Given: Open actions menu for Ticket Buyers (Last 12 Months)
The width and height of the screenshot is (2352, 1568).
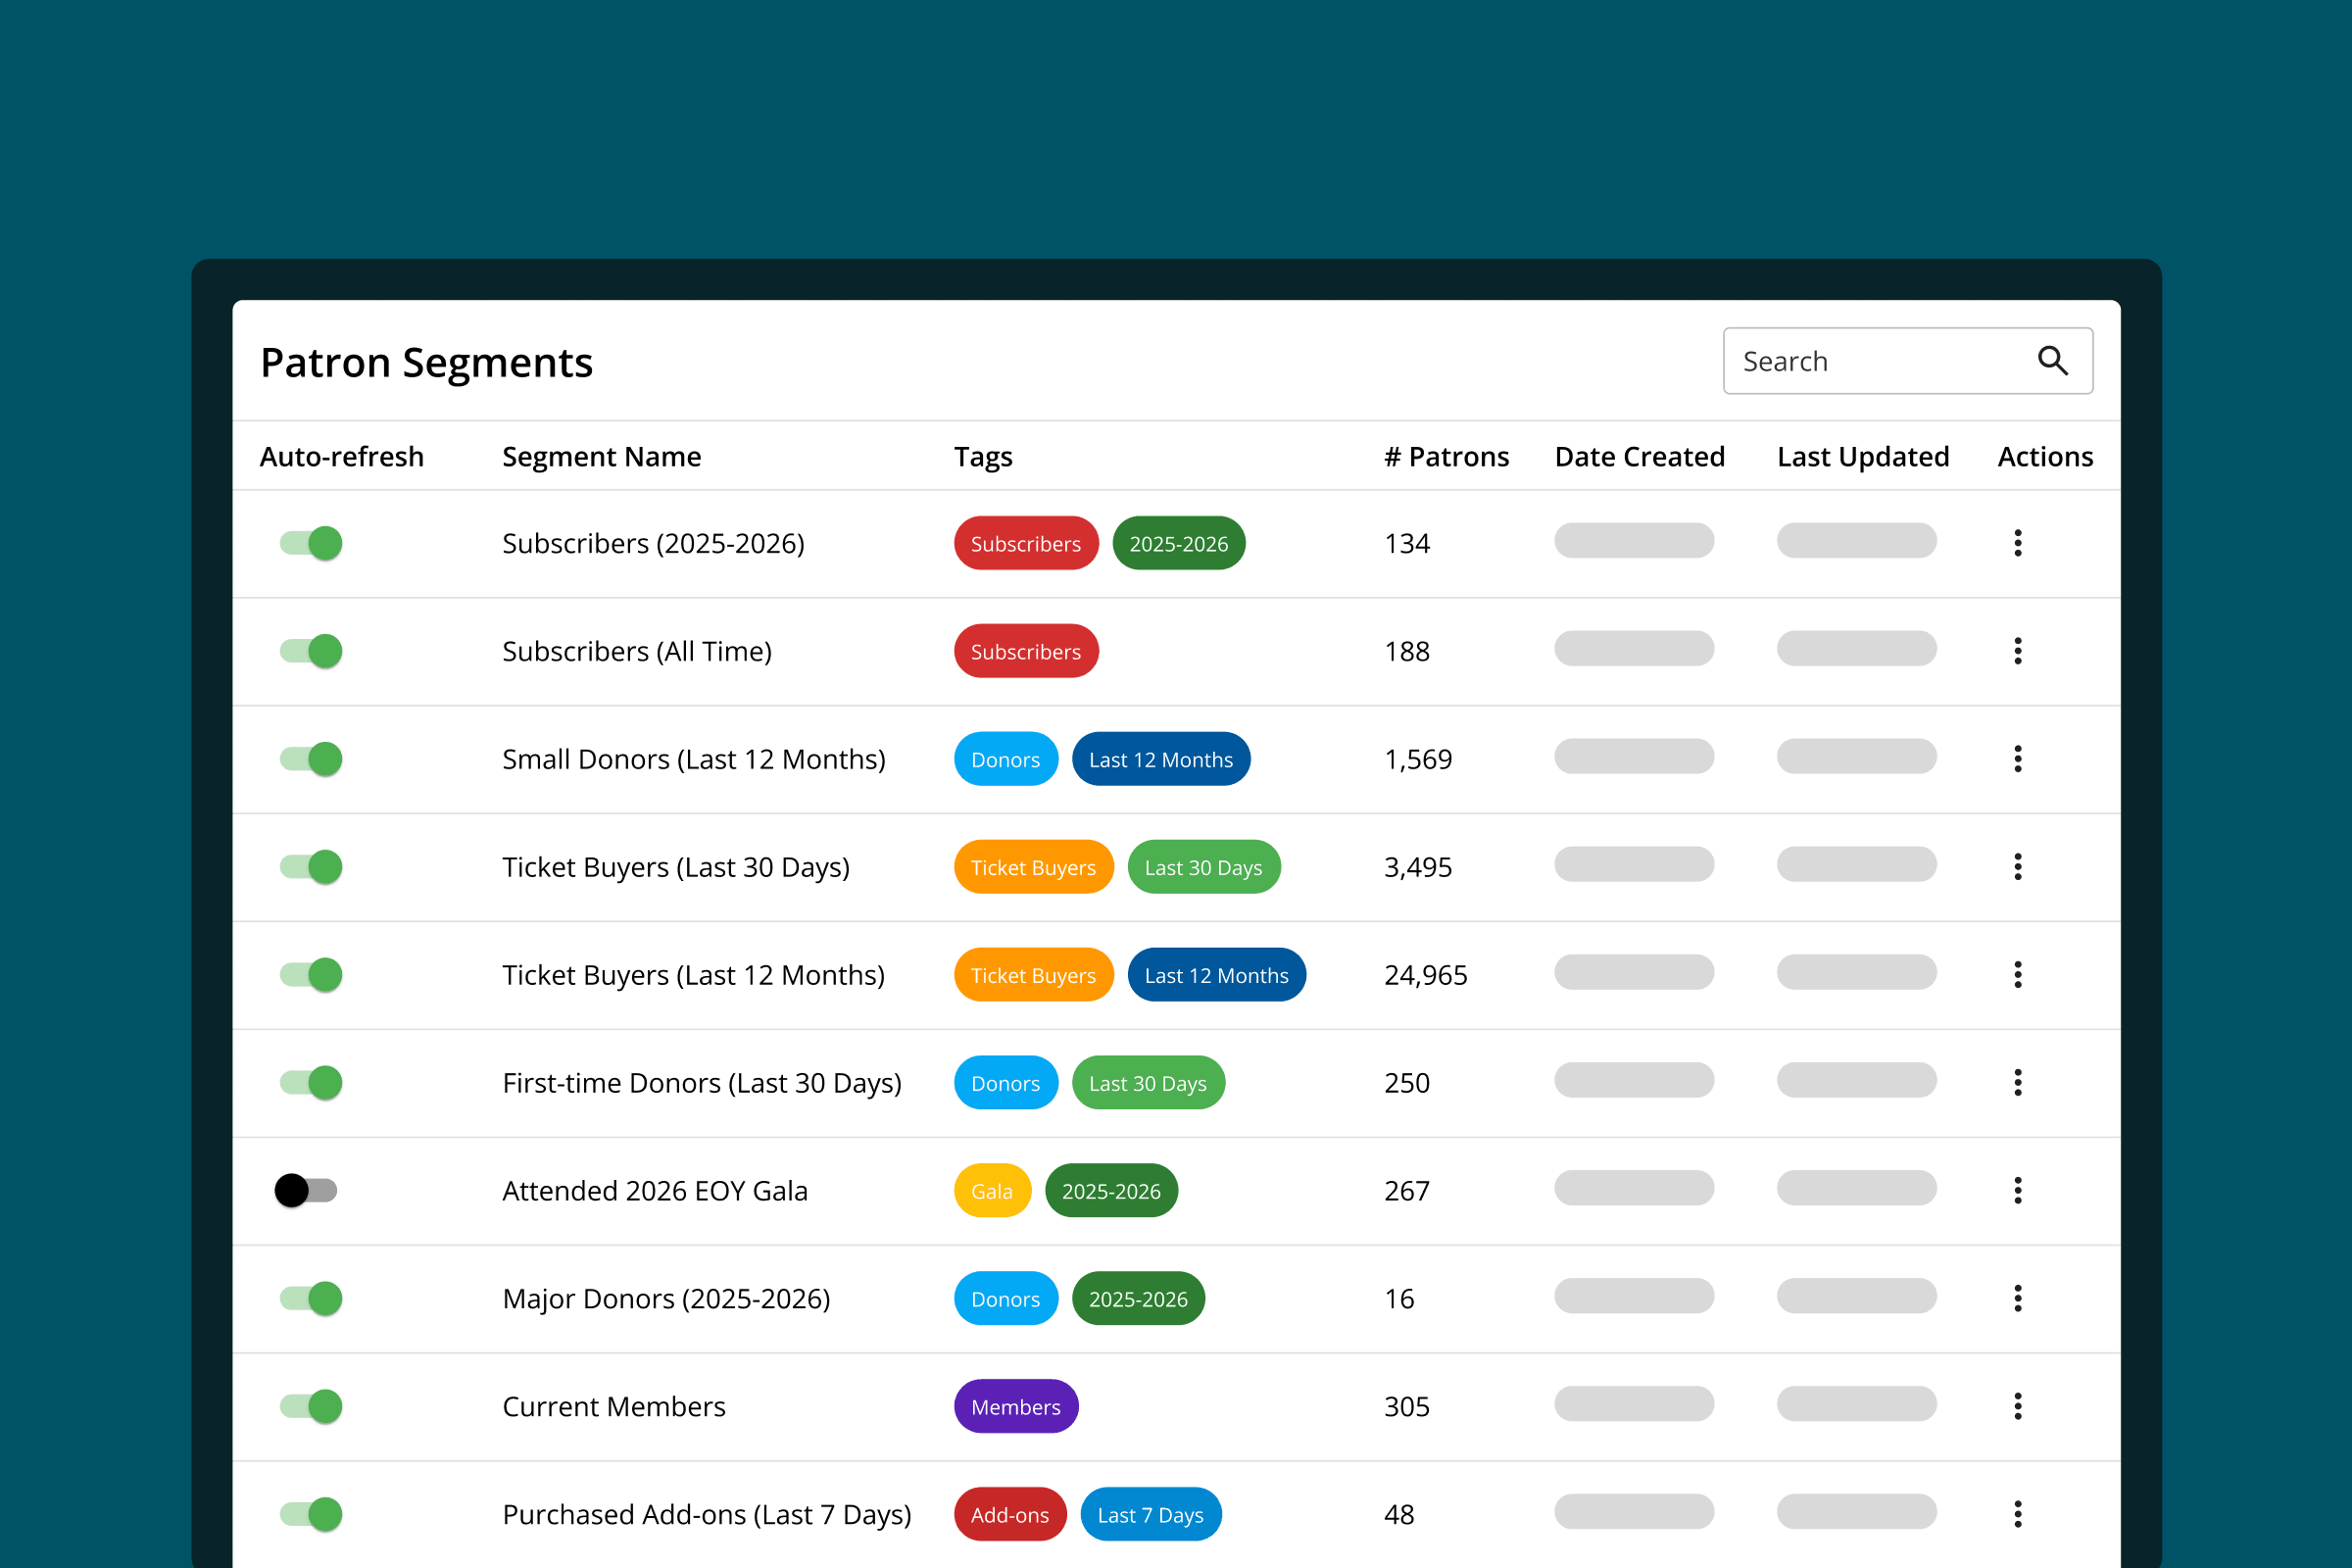Looking at the screenshot, I should (x=2018, y=975).
